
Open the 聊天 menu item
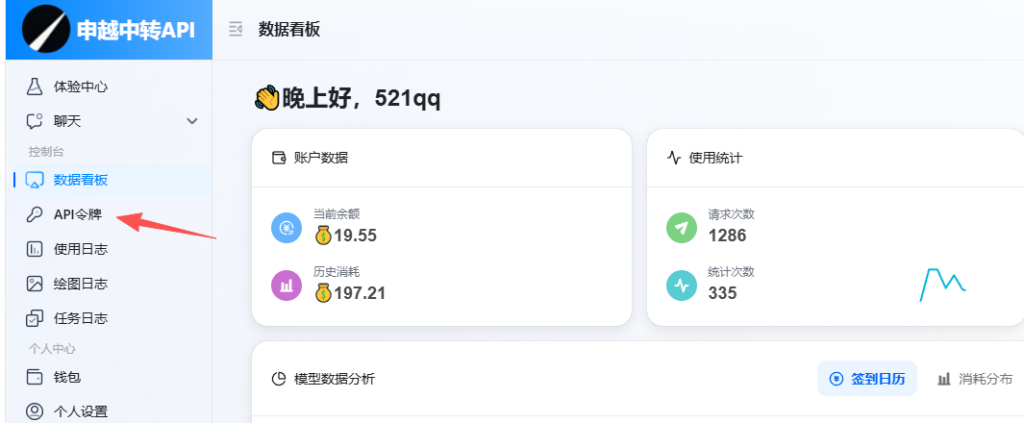coord(67,121)
